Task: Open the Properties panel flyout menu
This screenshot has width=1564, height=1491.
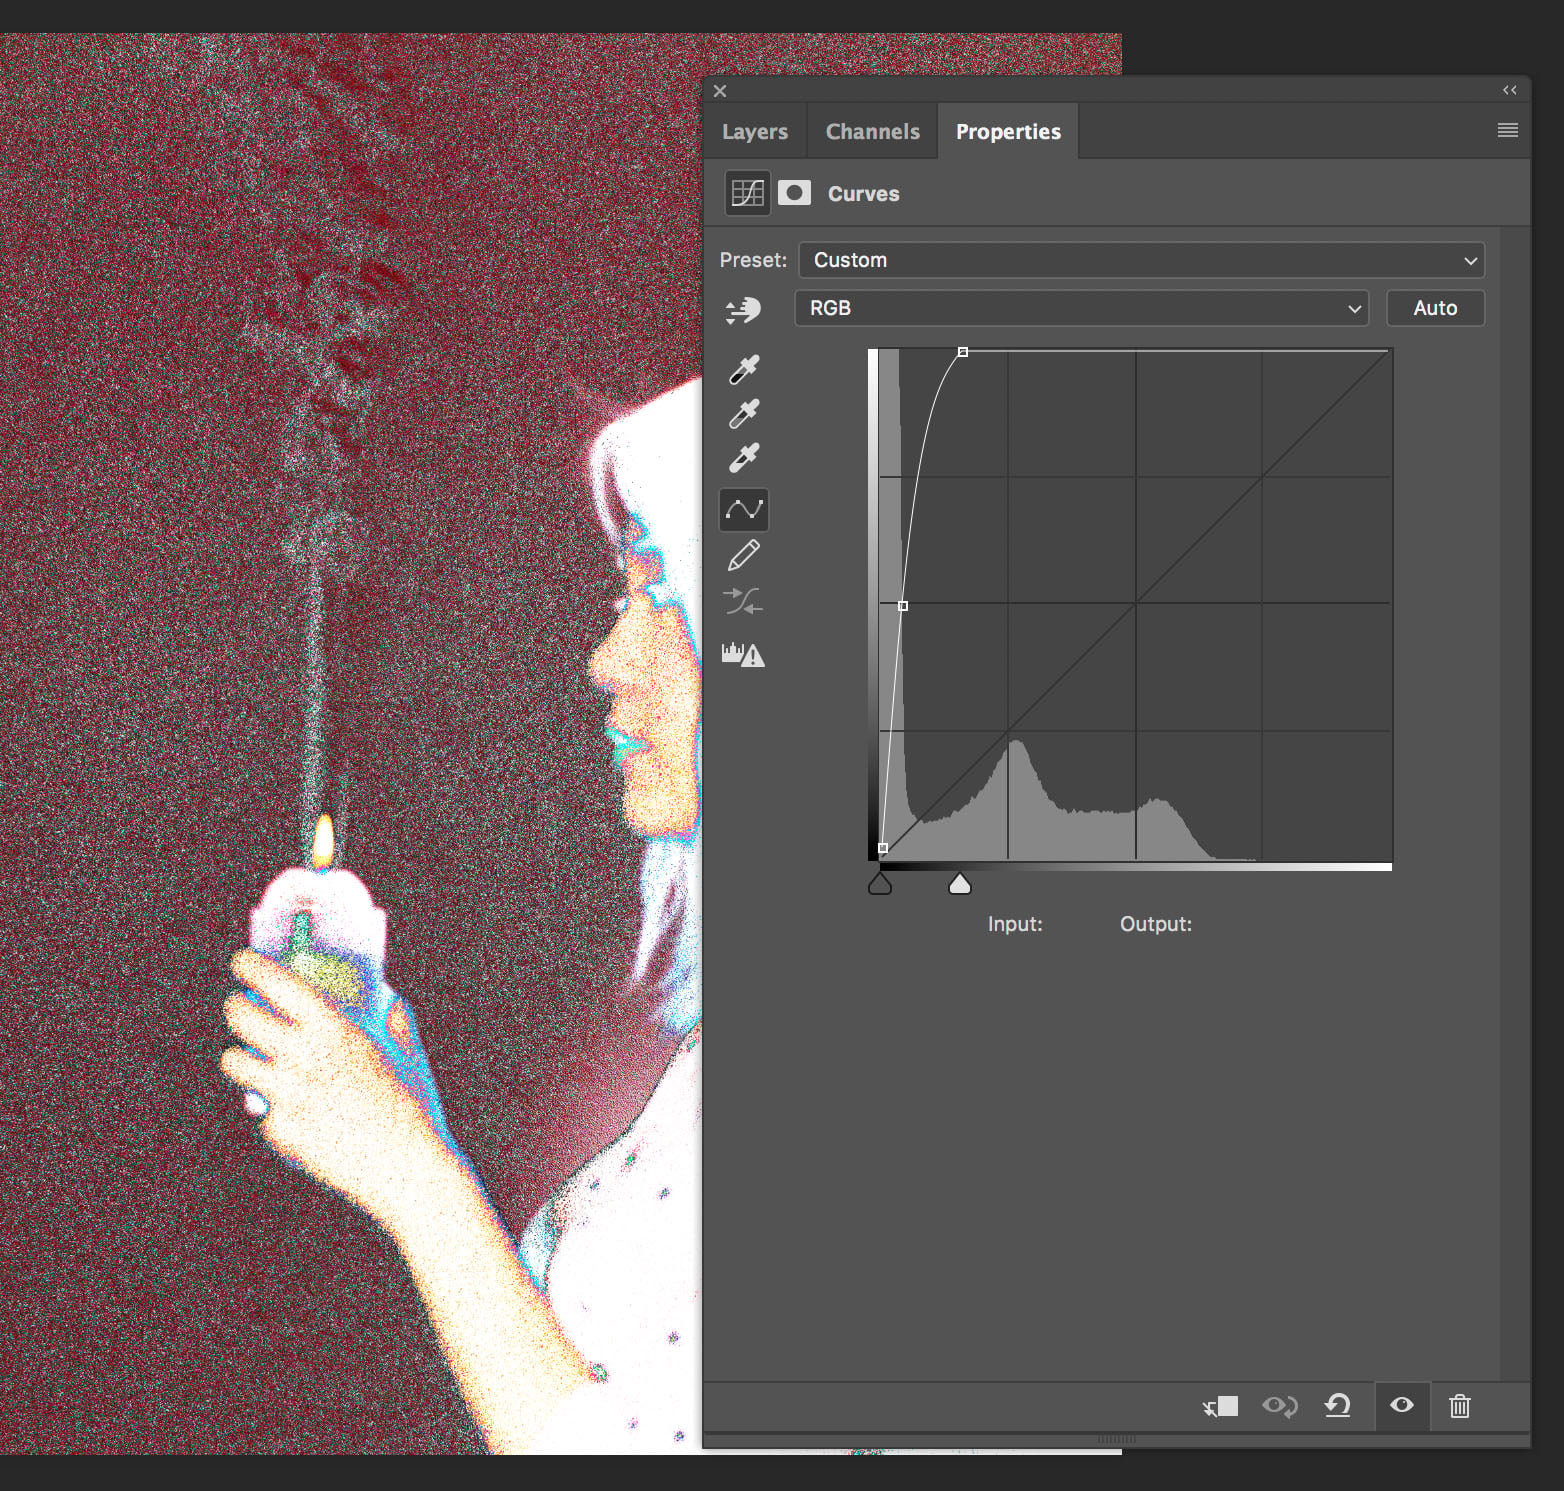Action: tap(1508, 130)
